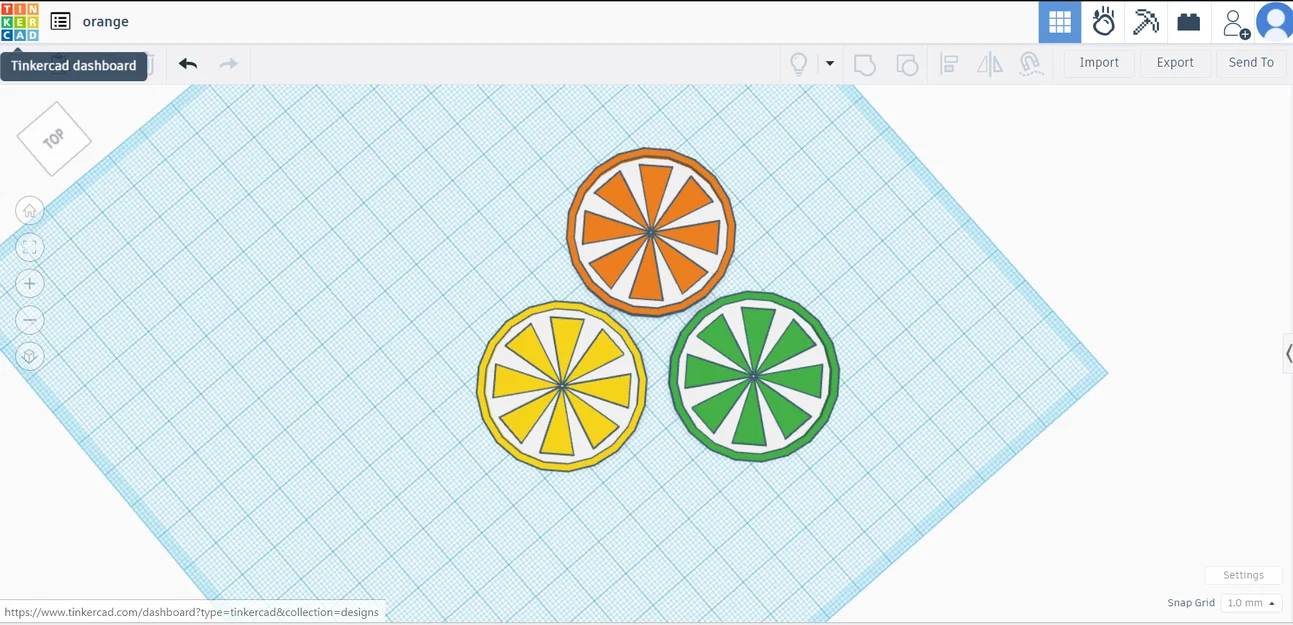Click the Send To button

tap(1251, 62)
